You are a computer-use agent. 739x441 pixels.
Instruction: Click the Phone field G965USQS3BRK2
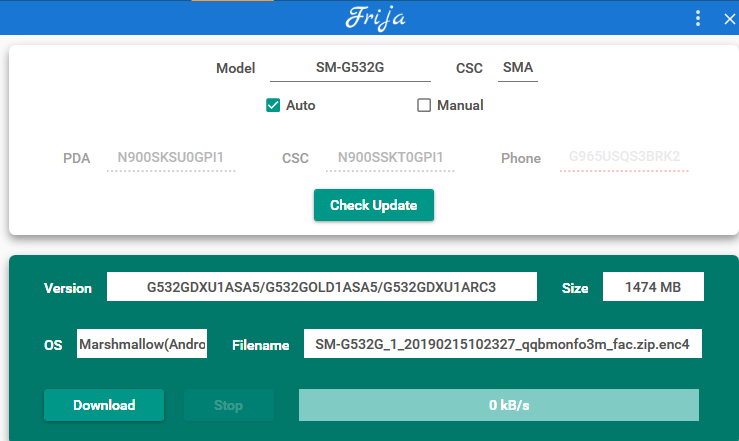click(x=624, y=157)
